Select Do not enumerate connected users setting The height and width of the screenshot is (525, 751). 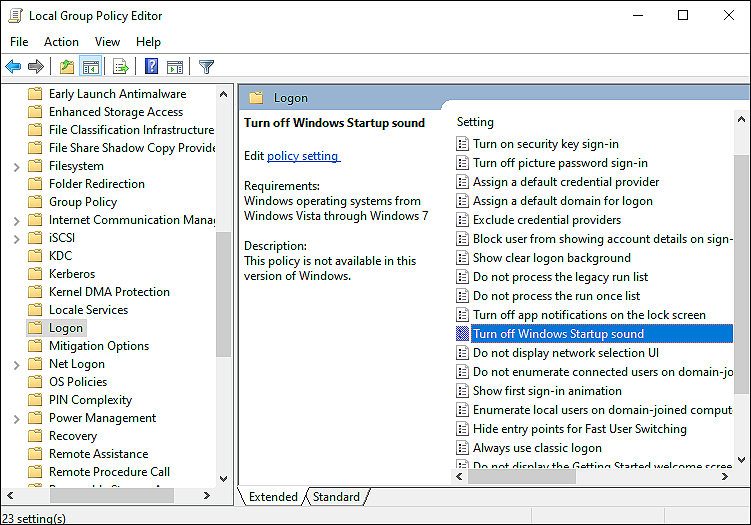tap(603, 372)
